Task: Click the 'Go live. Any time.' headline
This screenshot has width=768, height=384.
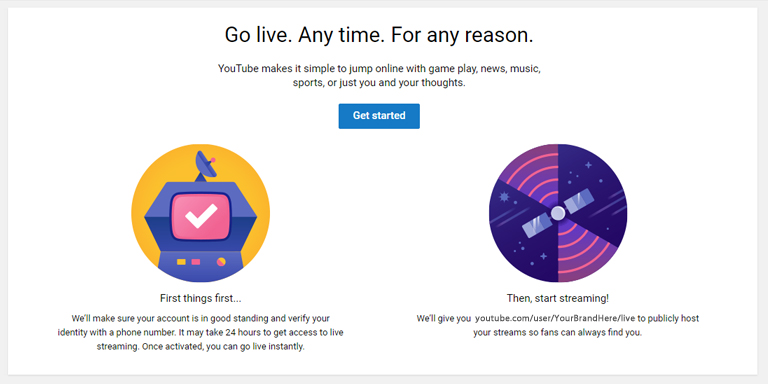Action: 379,35
